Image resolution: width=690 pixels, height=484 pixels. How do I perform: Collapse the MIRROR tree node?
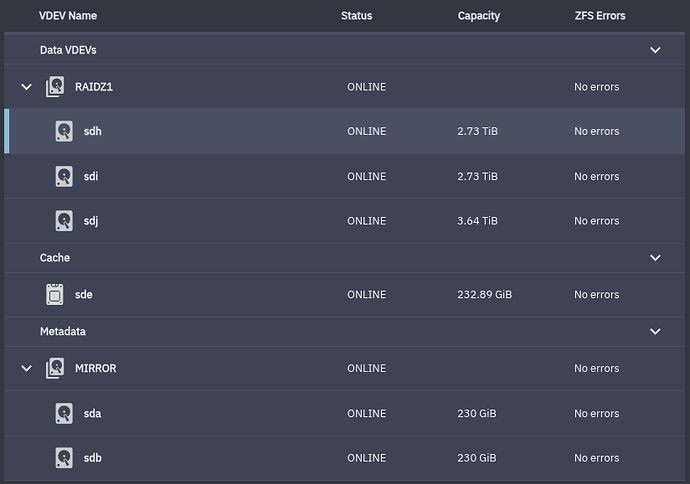click(26, 368)
